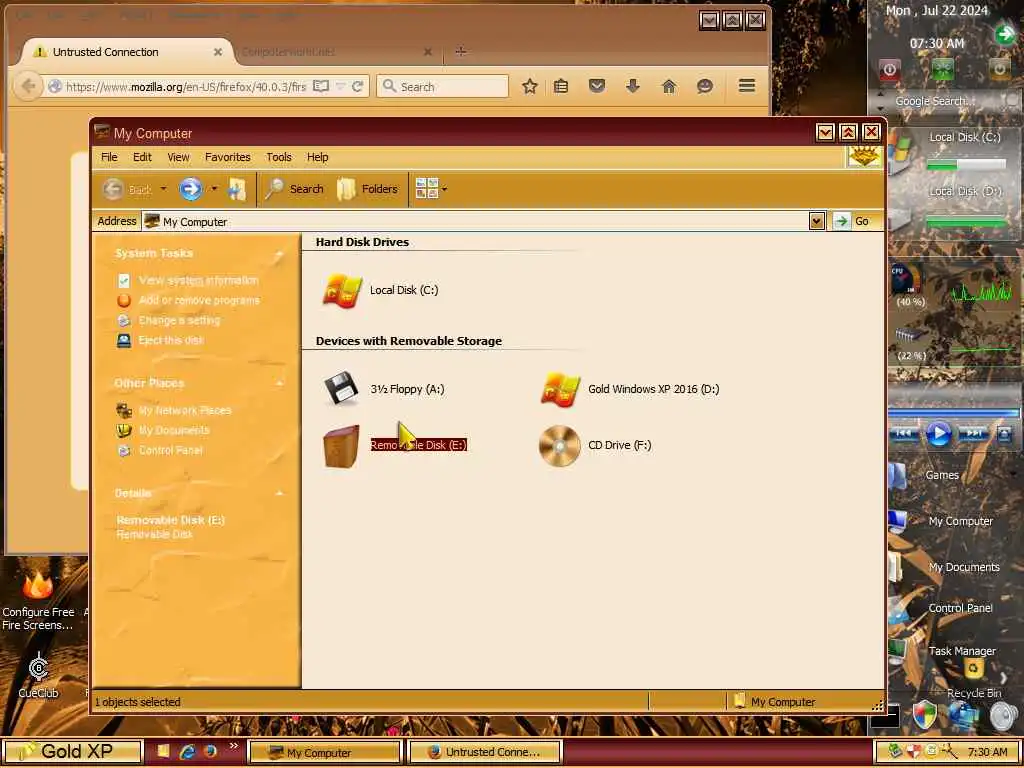This screenshot has width=1024, height=768.
Task: Click the Local Disk (C:) usage bar in sidebar
Action: coord(966,165)
